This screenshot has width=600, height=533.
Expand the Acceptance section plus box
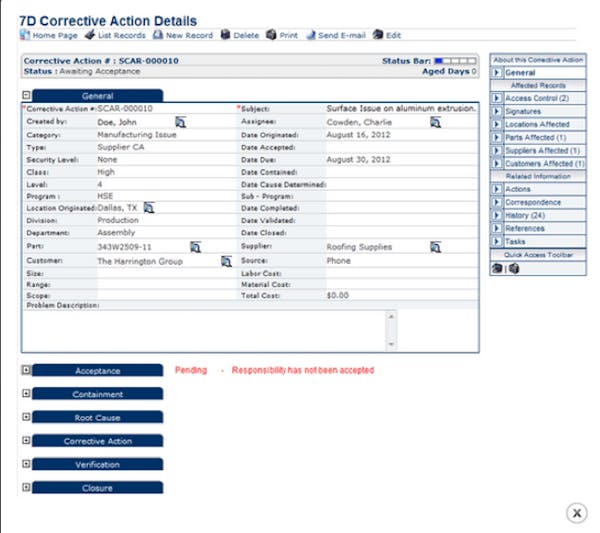point(26,370)
